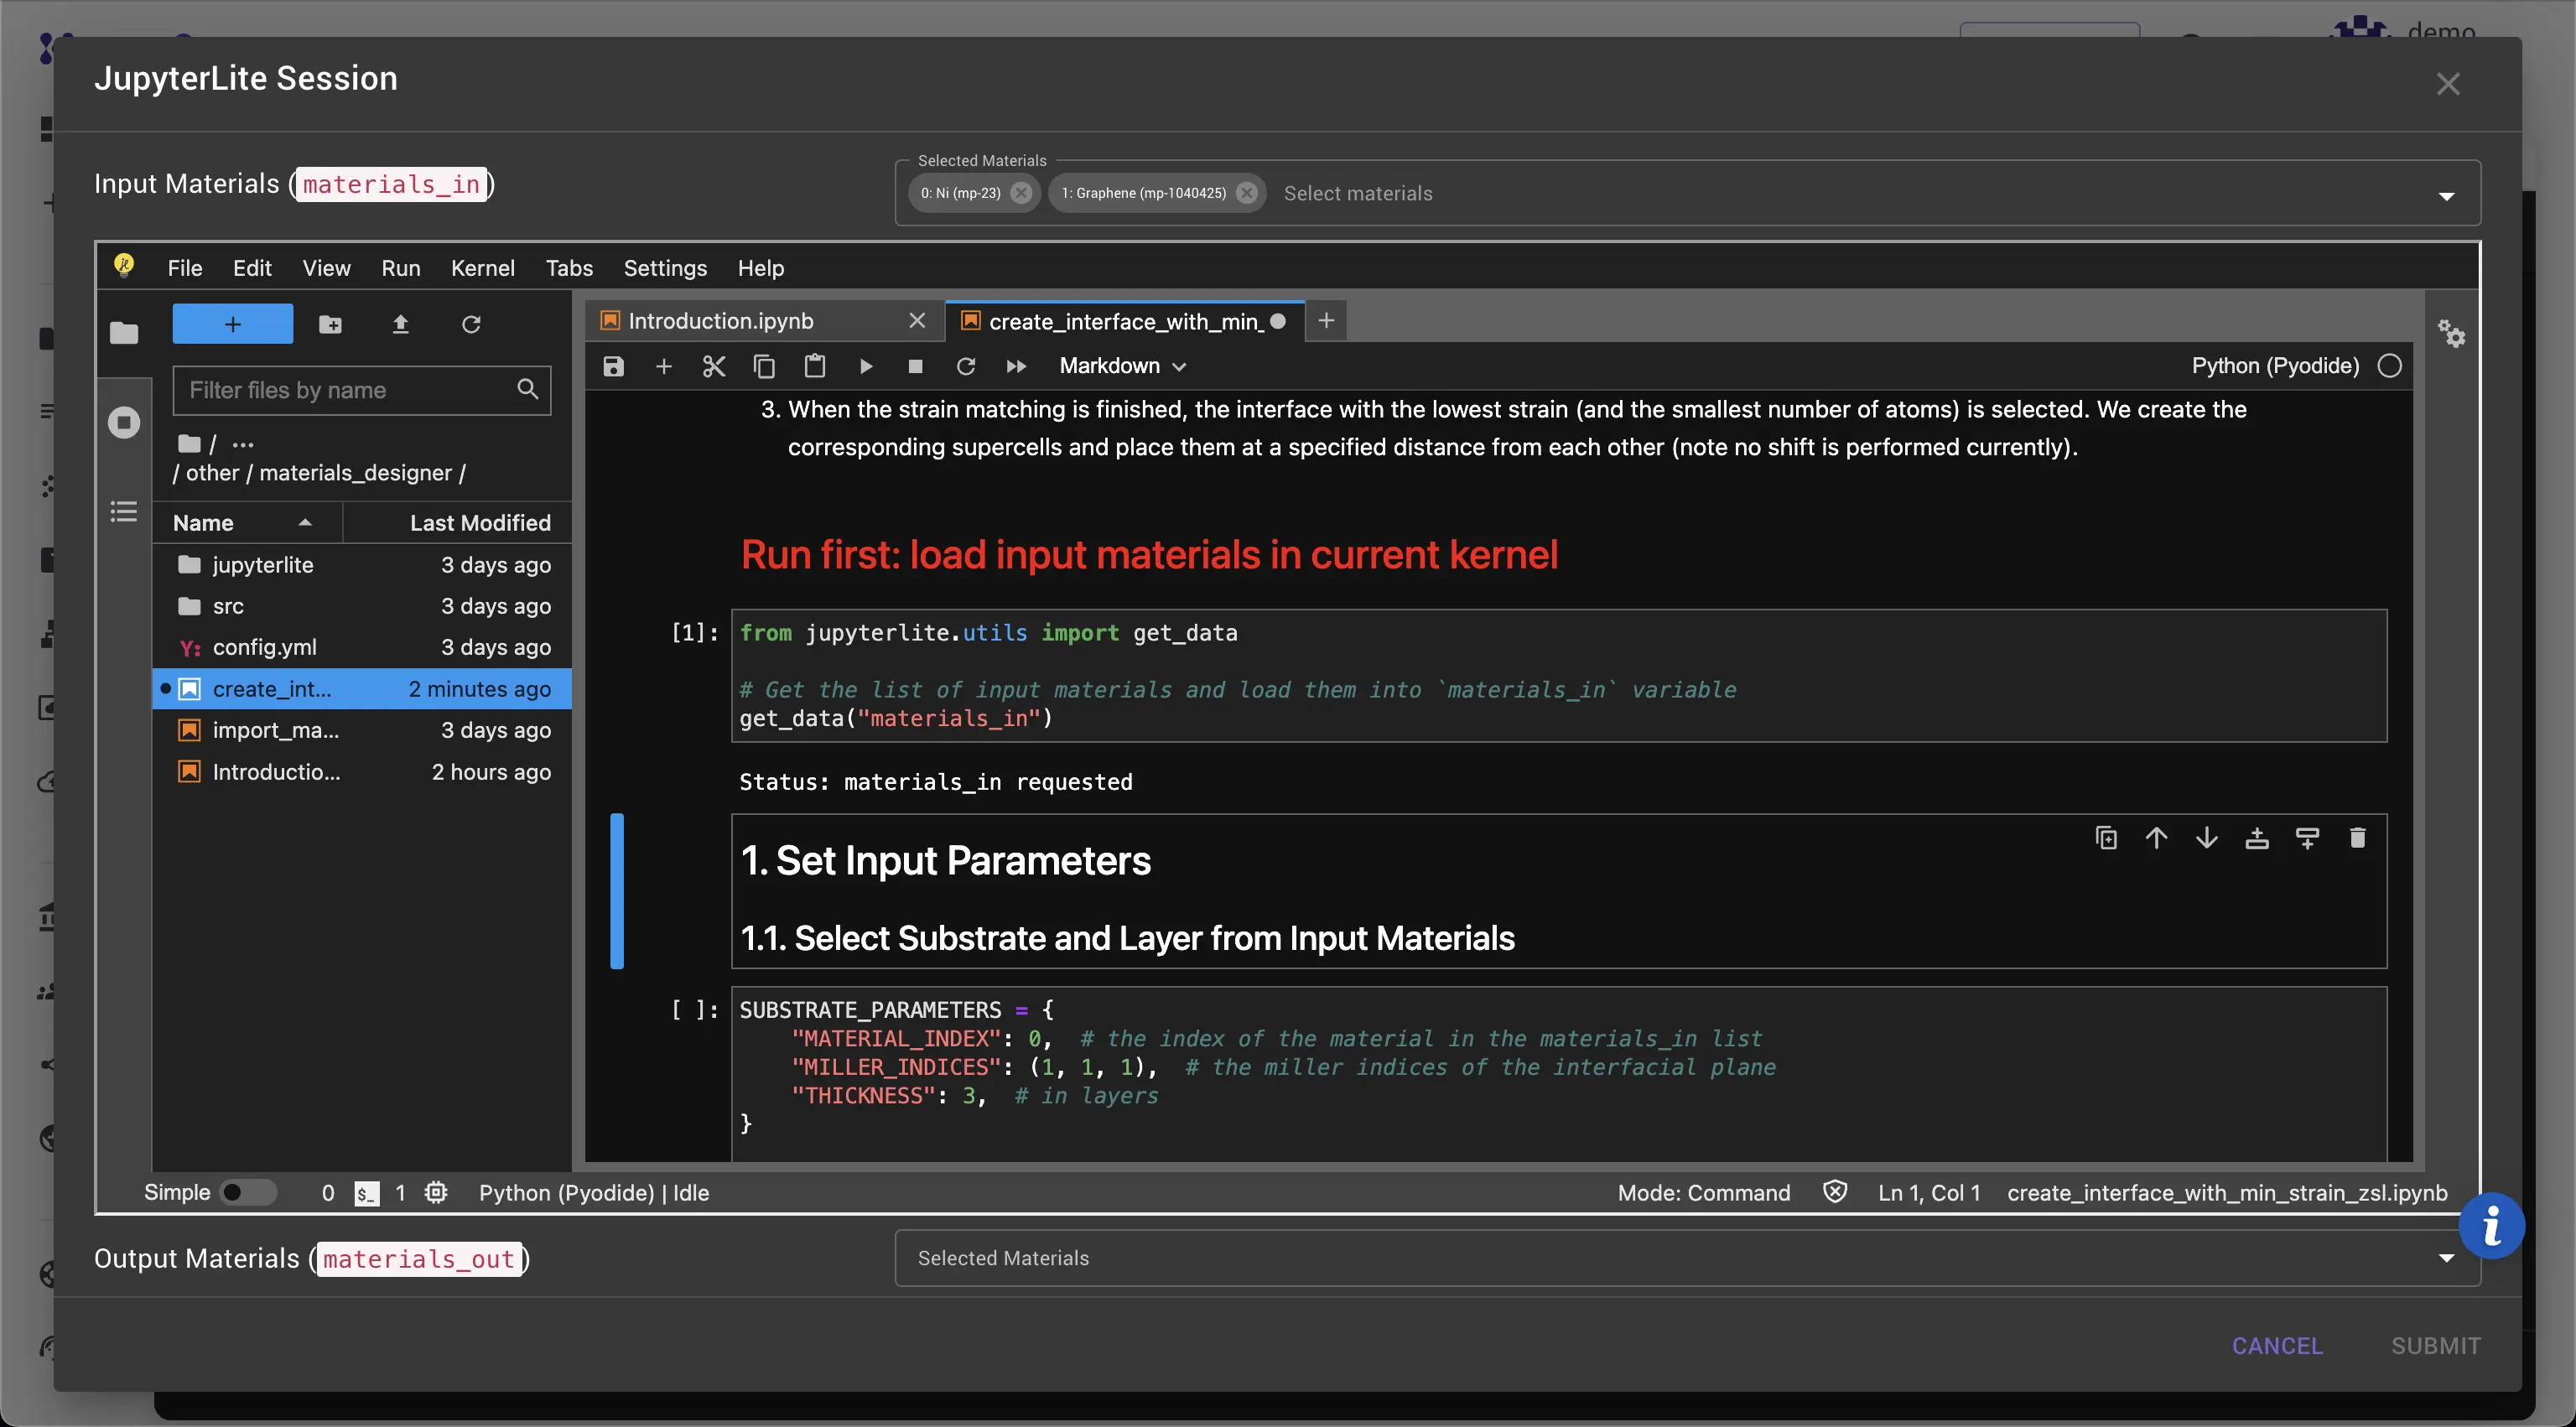Open the Markdown cell type dropdown
Viewport: 2576px width, 1427px height.
pyautogui.click(x=1122, y=366)
